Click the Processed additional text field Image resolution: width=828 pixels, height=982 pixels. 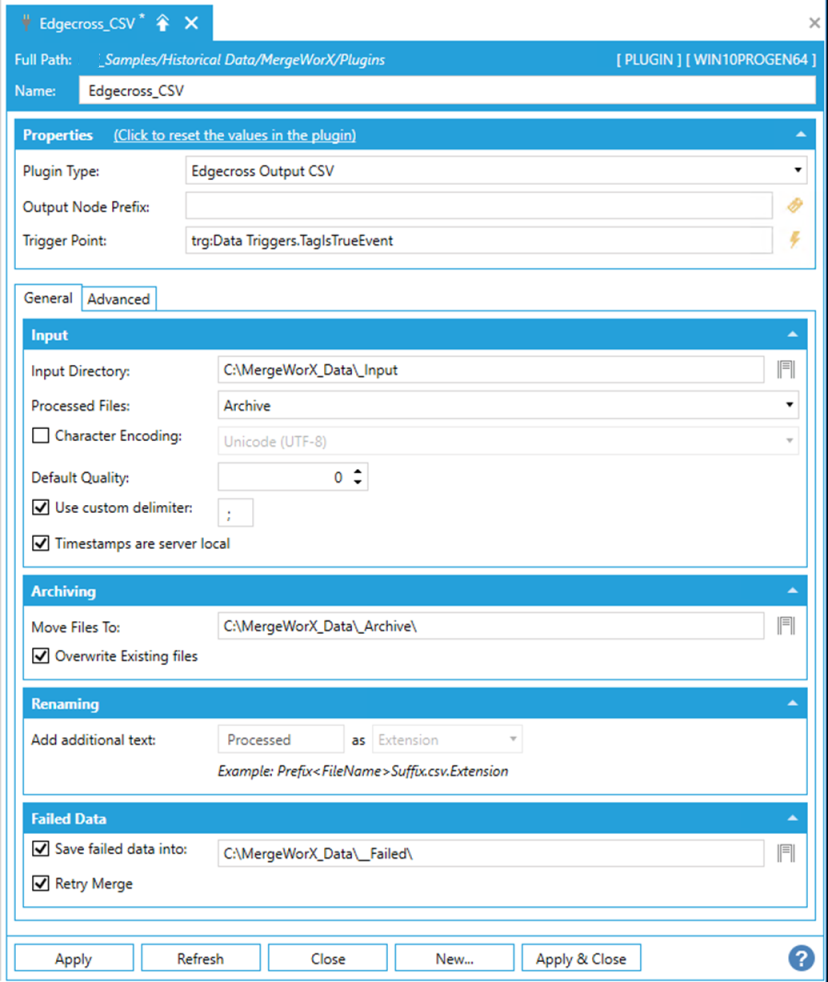pos(281,739)
